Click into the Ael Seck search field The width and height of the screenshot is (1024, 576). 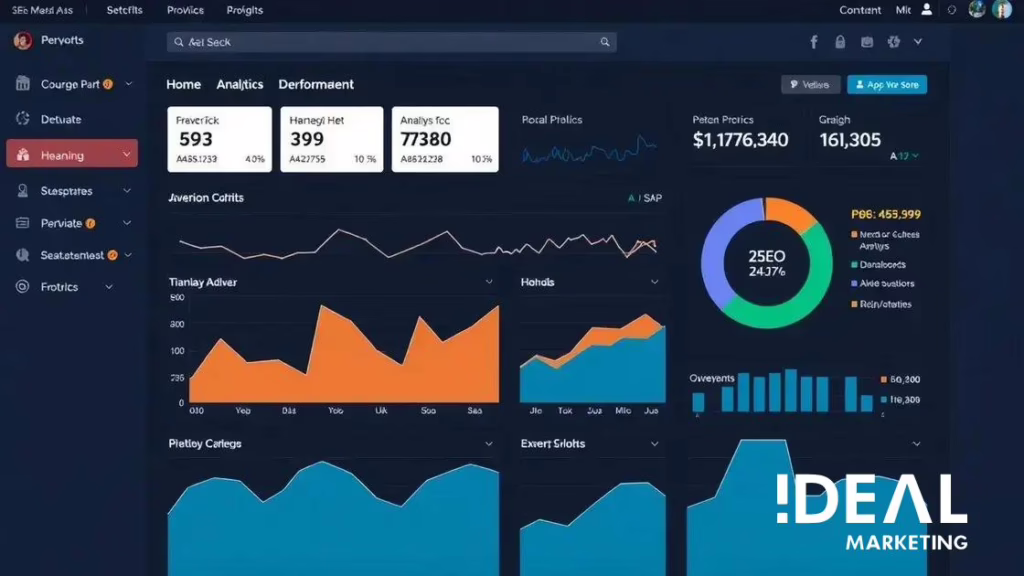click(390, 43)
